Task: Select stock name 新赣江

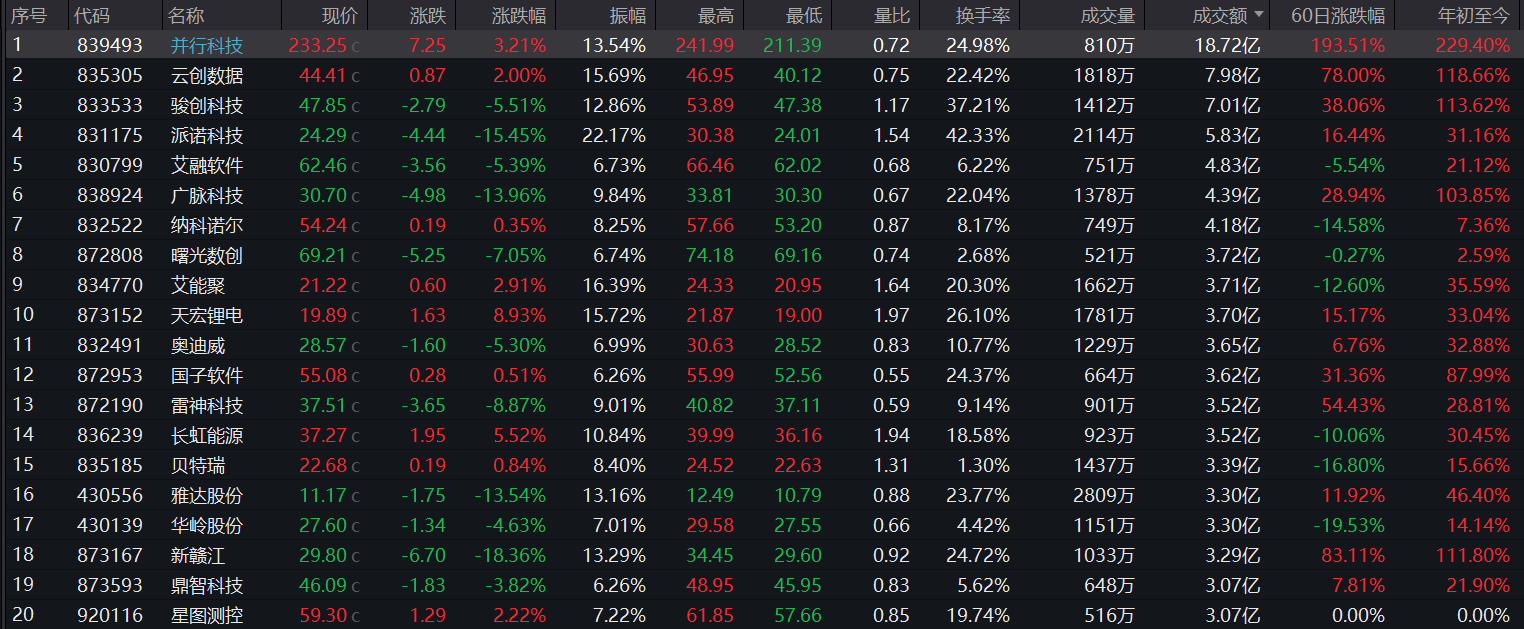Action: point(198,555)
